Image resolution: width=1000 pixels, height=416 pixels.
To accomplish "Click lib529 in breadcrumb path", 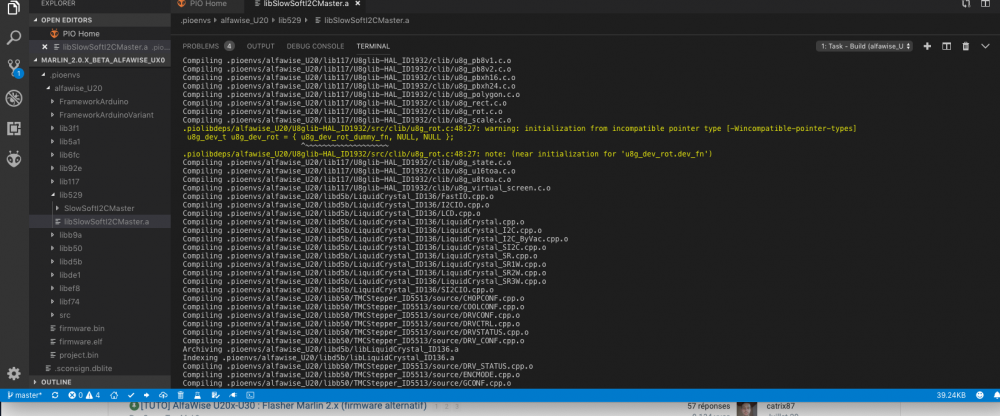I will click(x=290, y=20).
